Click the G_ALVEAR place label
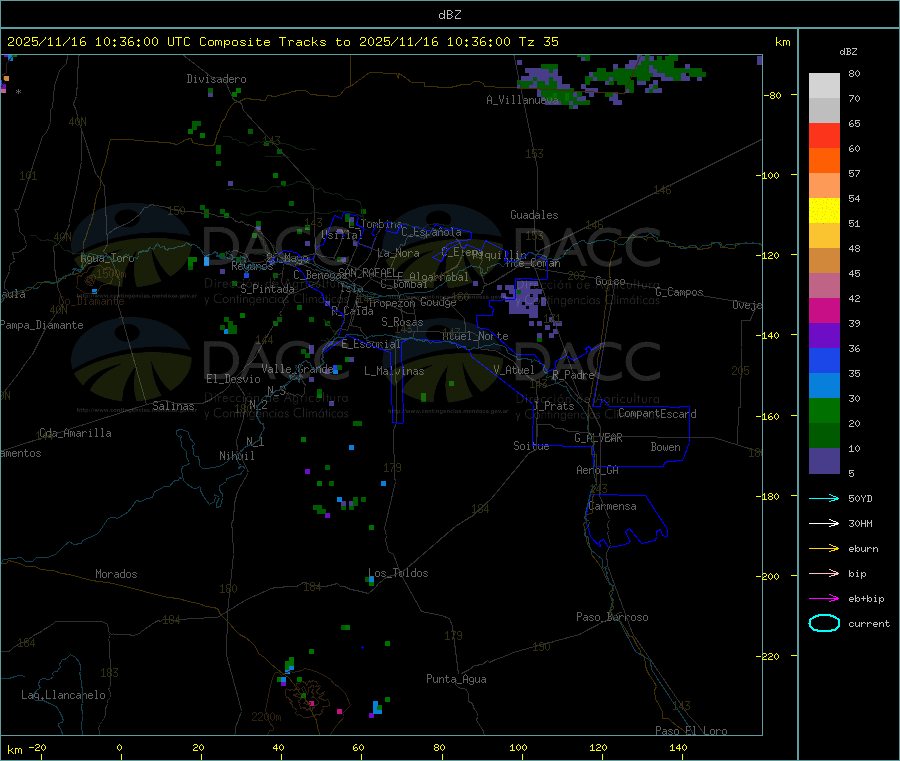 pyautogui.click(x=598, y=438)
